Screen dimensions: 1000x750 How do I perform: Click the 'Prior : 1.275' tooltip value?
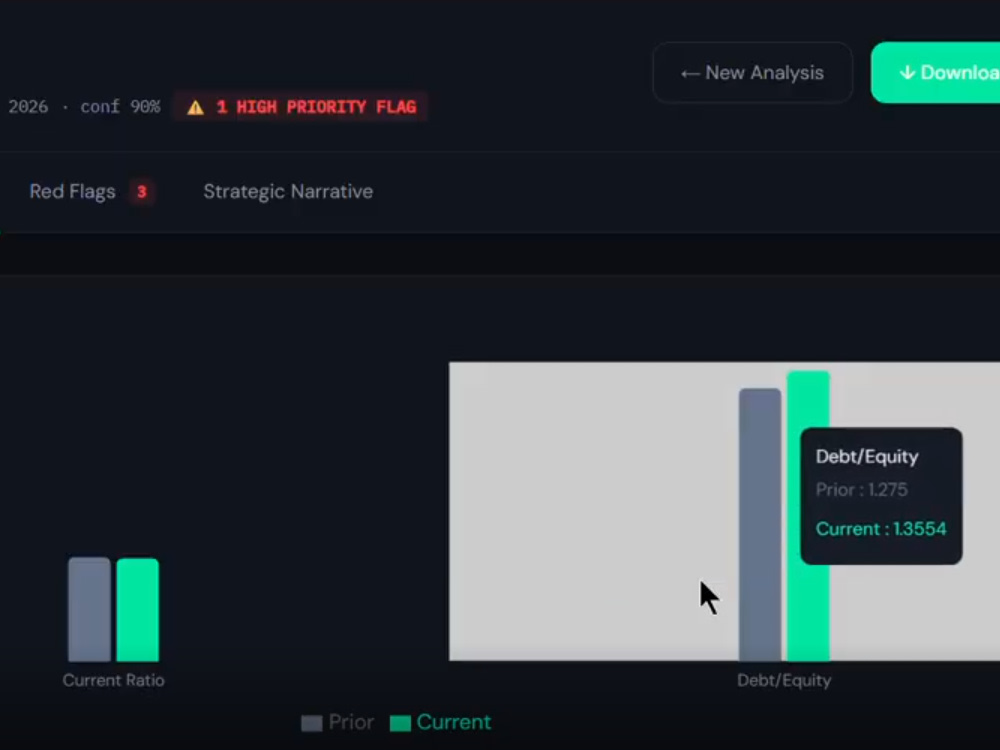point(862,490)
